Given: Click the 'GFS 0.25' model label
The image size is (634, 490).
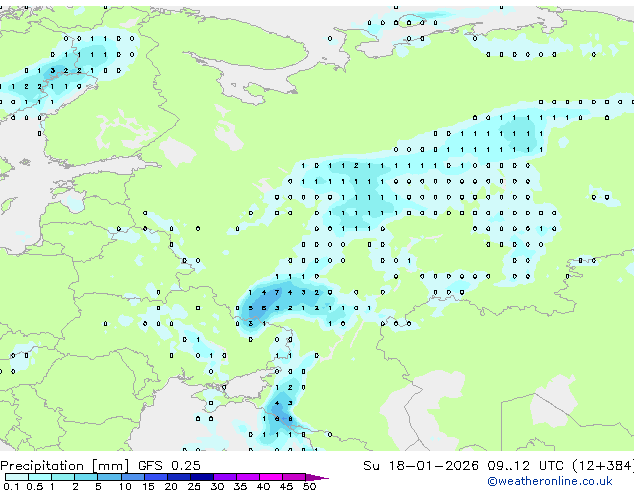Looking at the screenshot, I should [169, 465].
